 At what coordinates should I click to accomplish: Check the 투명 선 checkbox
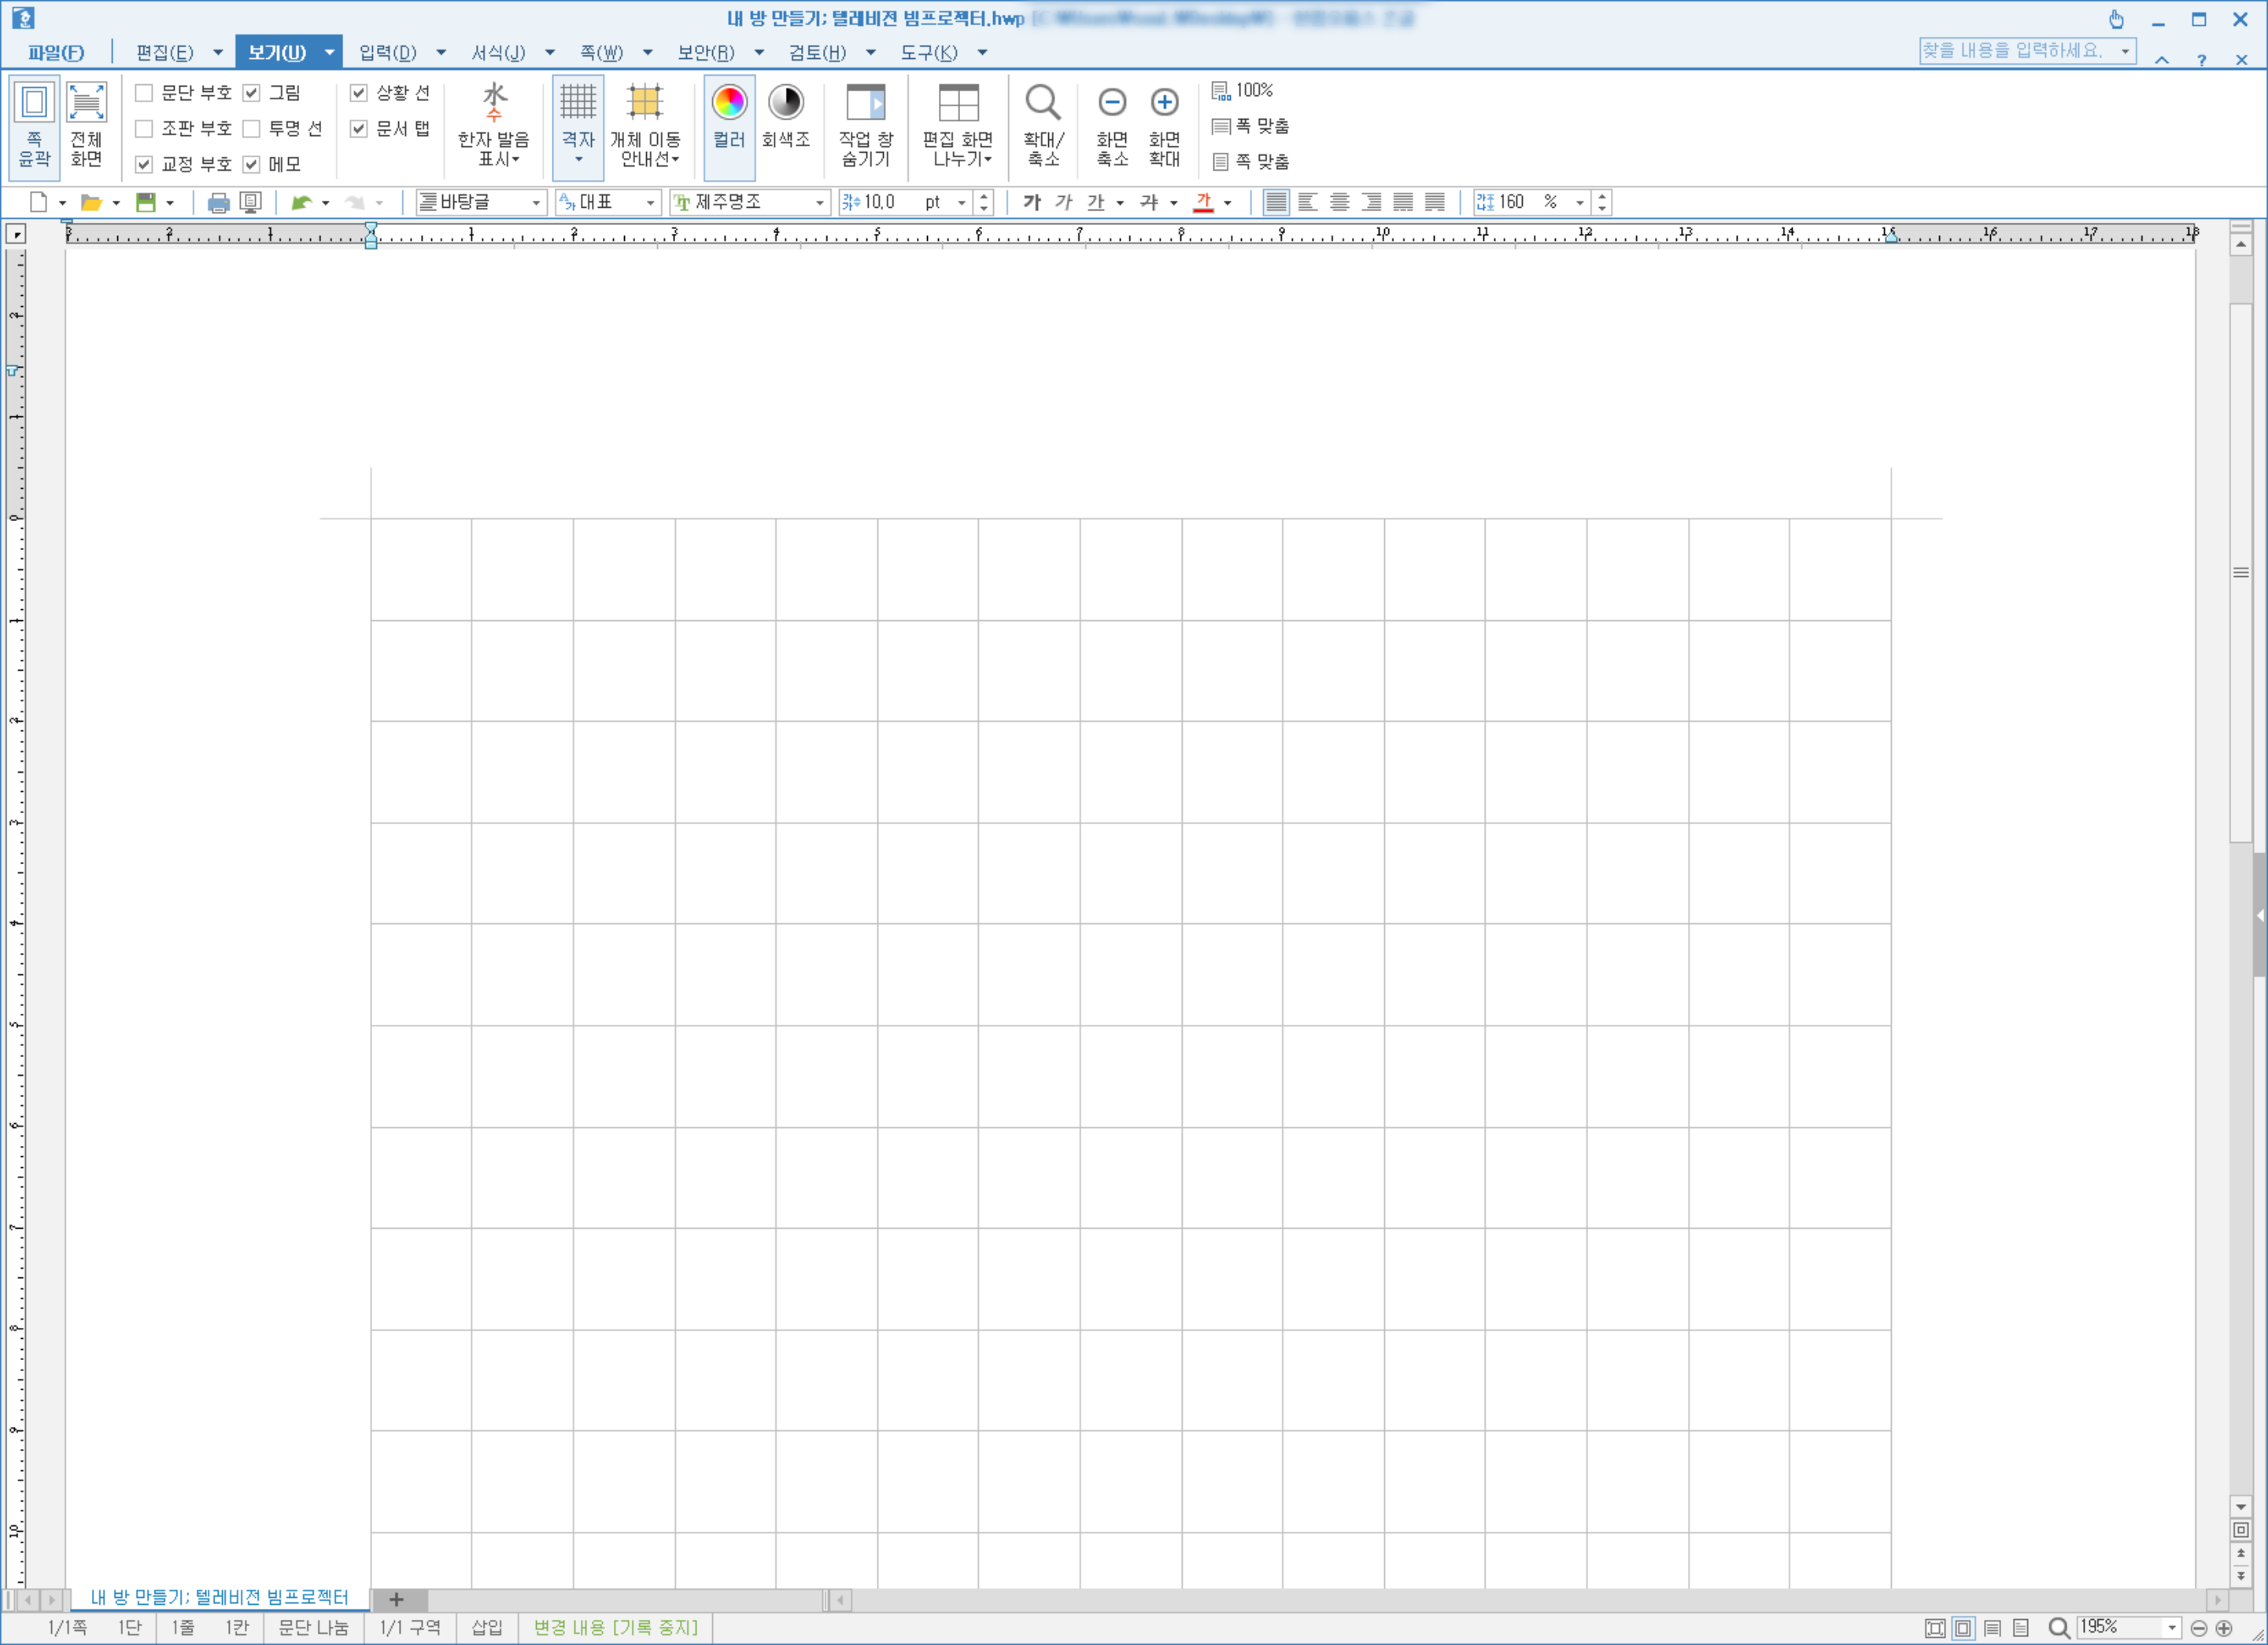click(x=252, y=129)
